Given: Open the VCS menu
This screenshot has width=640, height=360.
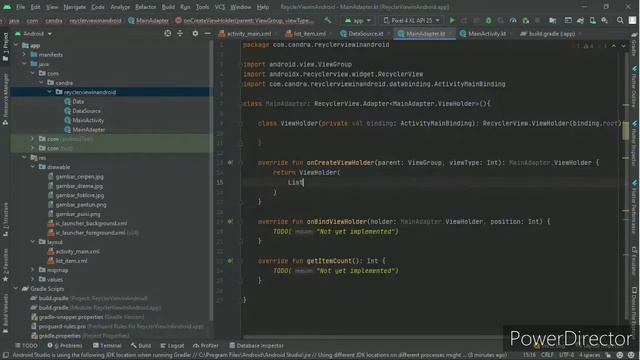Looking at the screenshot, I should click(220, 7).
